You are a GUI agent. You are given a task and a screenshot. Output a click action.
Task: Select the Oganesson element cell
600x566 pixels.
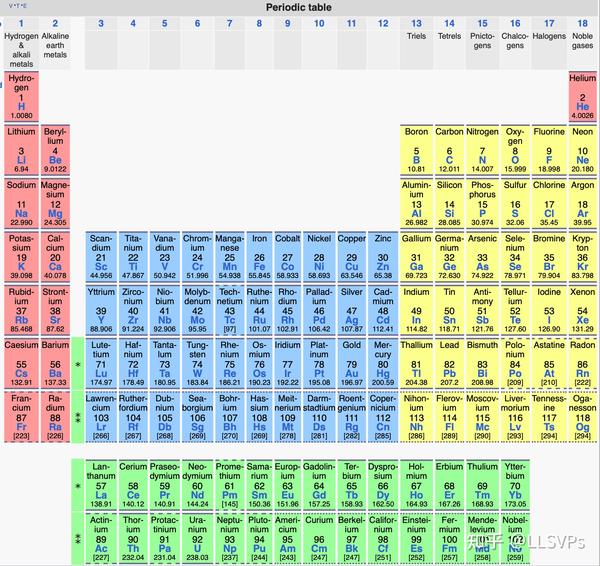tap(582, 417)
